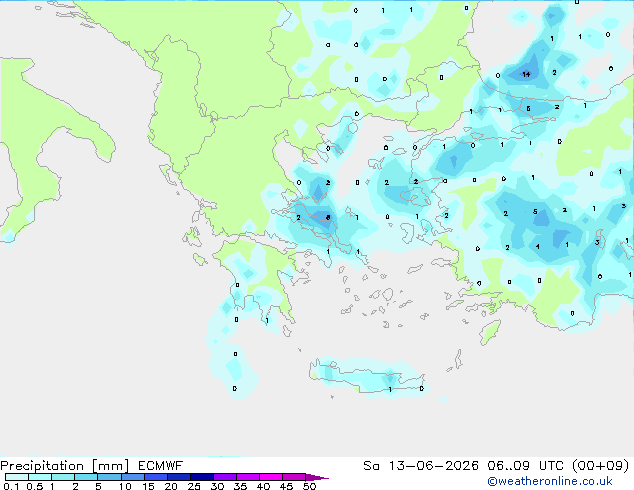Viewport: 634px width, 490px height.
Task: Select the 0.1 mm legend color swatch
Action: coord(17,477)
